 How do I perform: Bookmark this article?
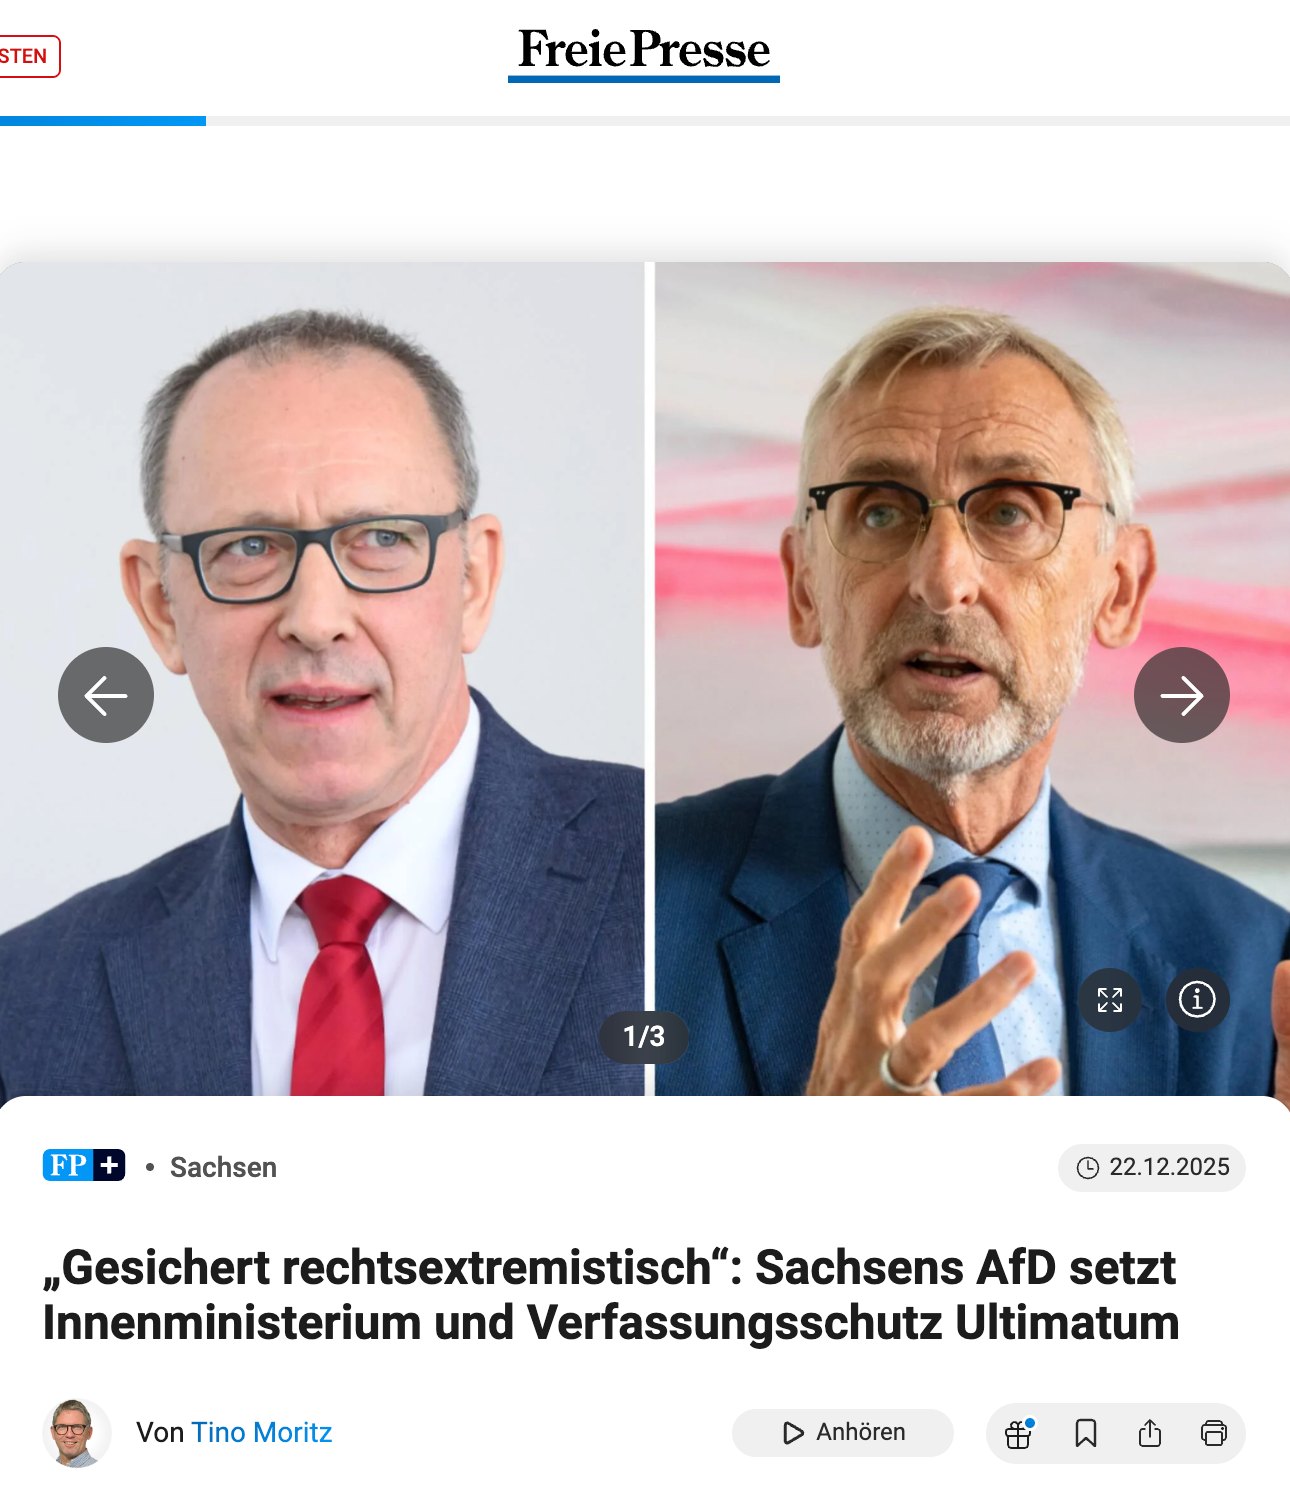1085,1433
